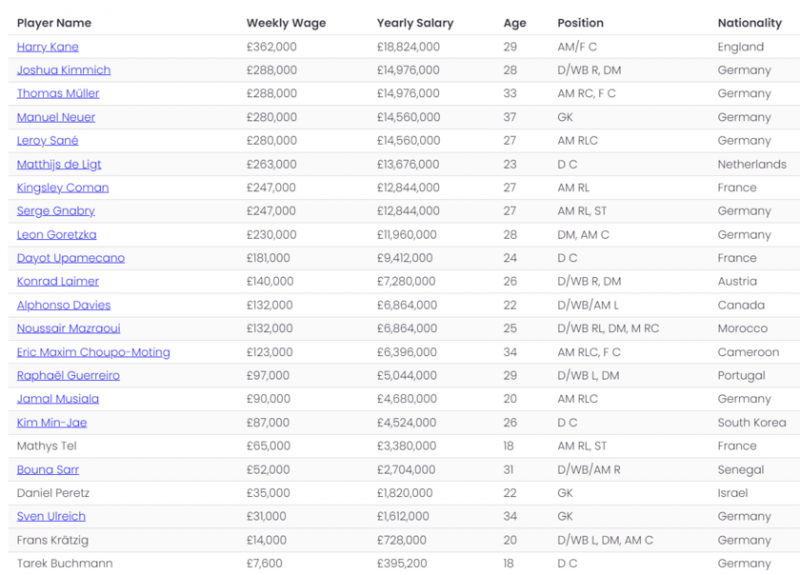800x575 pixels.
Task: Open Harry Kane player link
Action: (x=47, y=47)
